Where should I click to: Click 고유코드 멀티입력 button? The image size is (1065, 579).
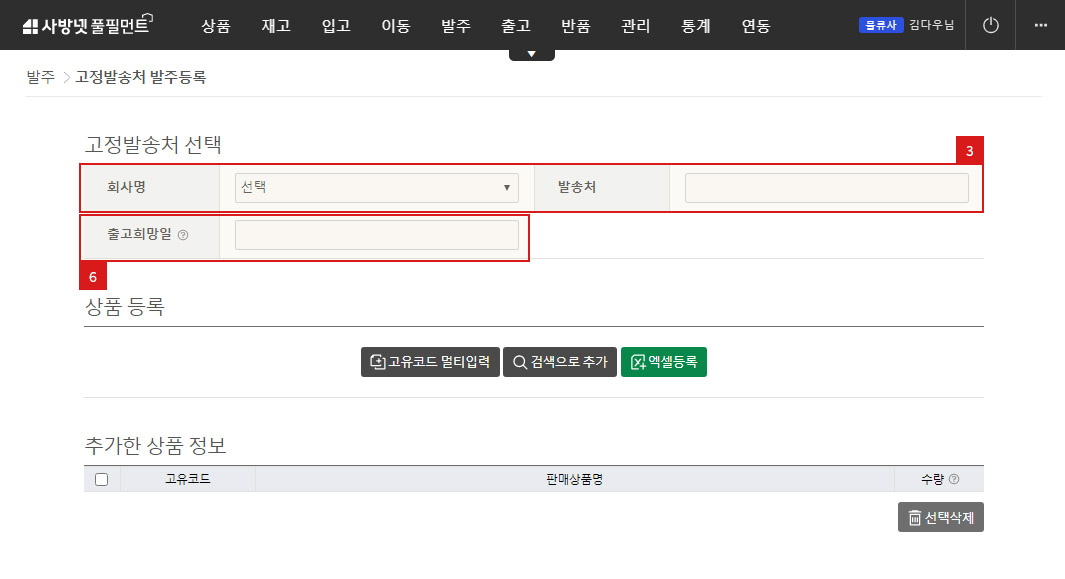pos(430,362)
